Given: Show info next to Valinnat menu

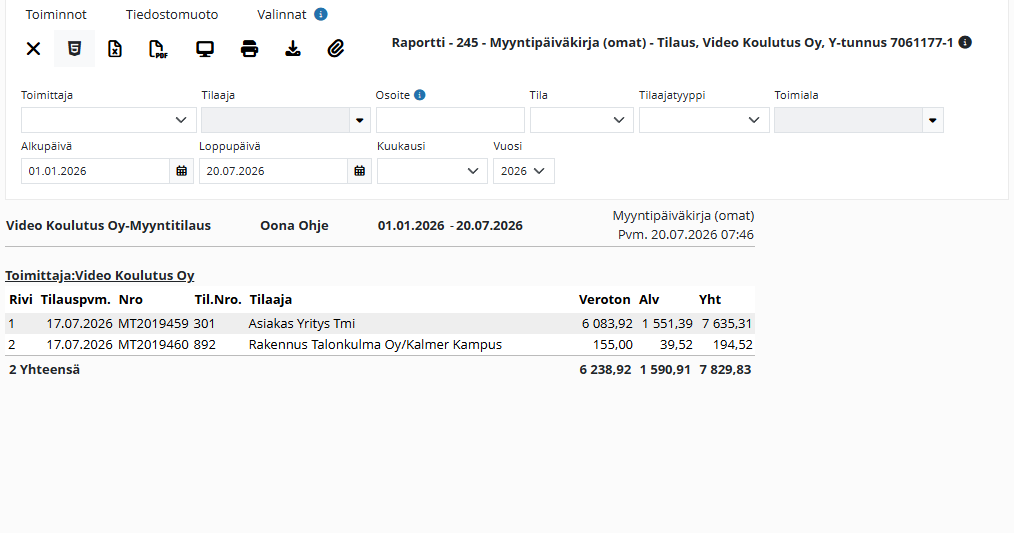Looking at the screenshot, I should pyautogui.click(x=321, y=14).
